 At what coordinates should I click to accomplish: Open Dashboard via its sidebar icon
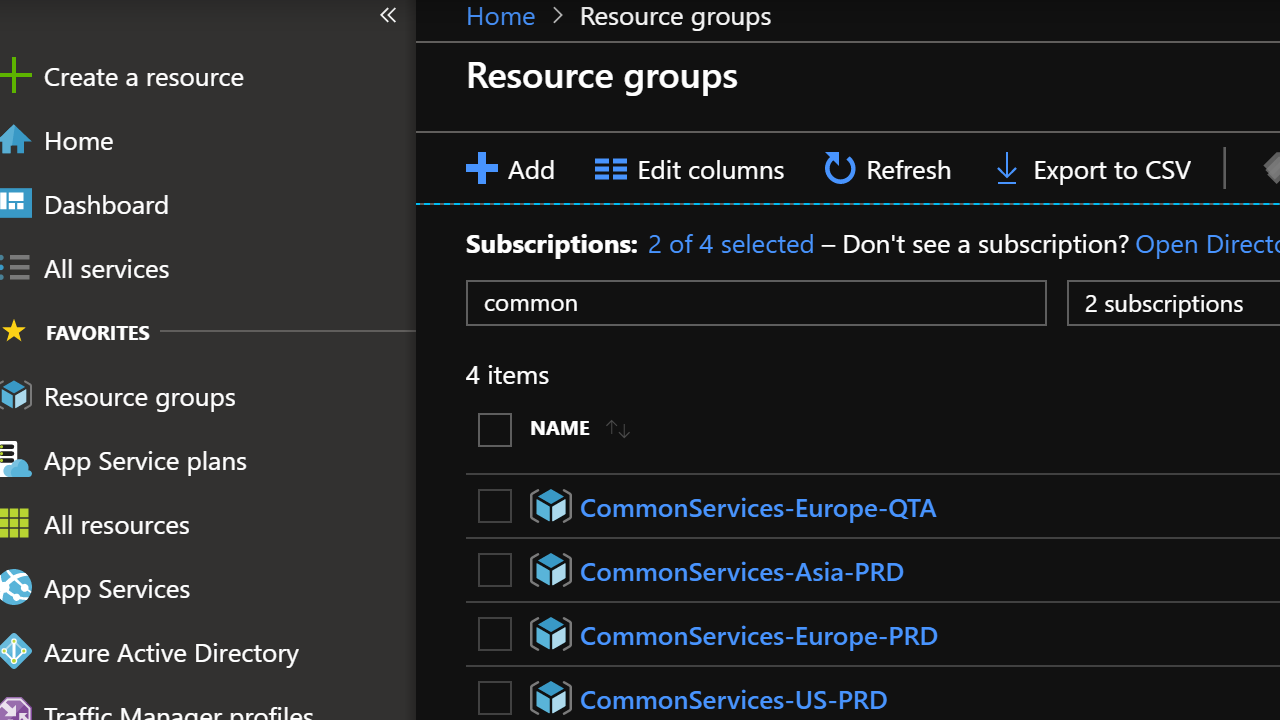(15, 204)
